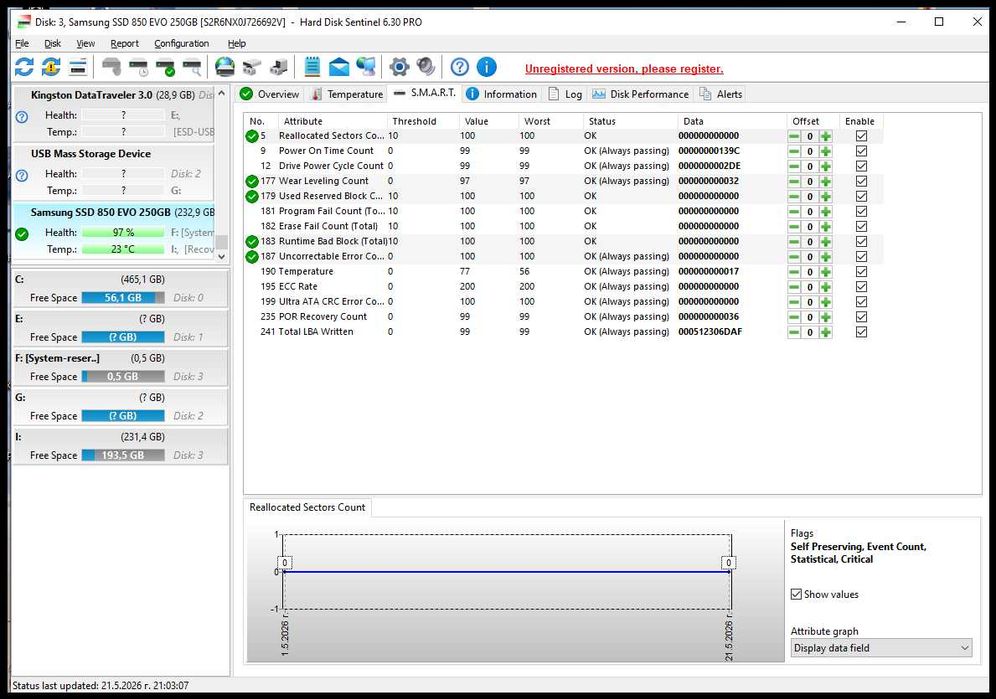Switch to the Alerts tab
The image size is (996, 699).
721,94
